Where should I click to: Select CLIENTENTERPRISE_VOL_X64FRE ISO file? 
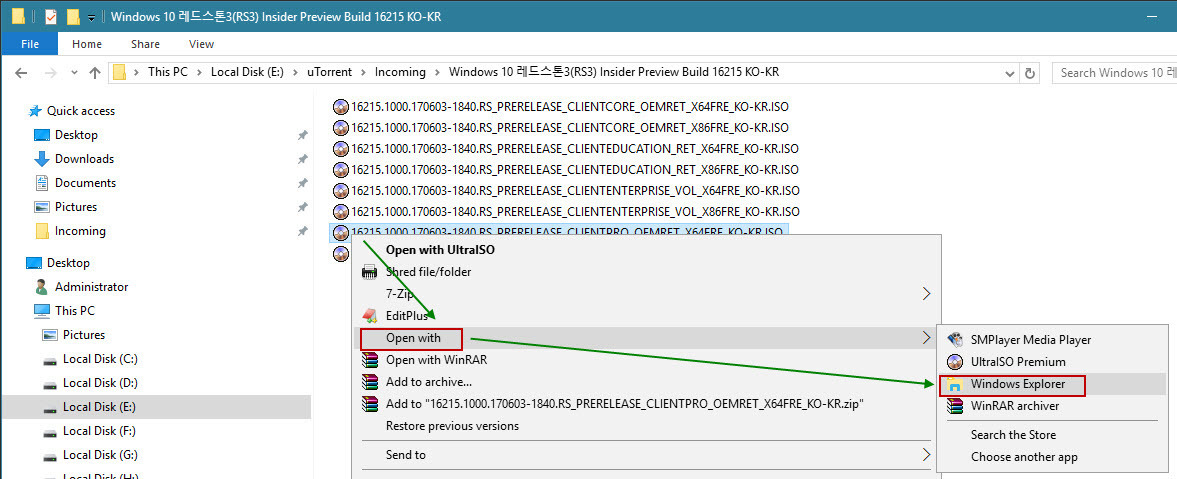(575, 191)
